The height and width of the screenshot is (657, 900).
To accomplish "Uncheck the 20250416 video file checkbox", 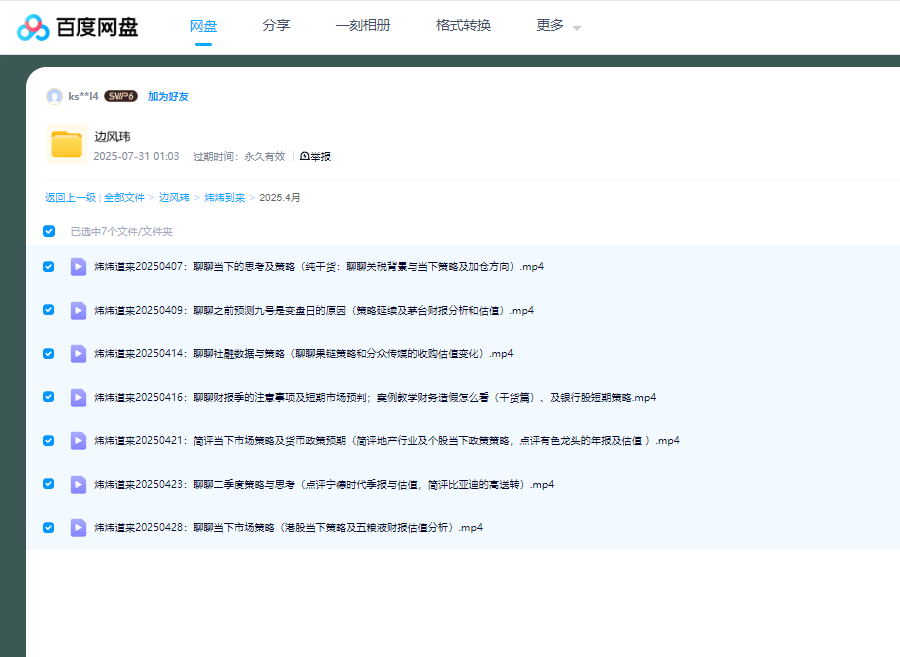I will pyautogui.click(x=49, y=397).
